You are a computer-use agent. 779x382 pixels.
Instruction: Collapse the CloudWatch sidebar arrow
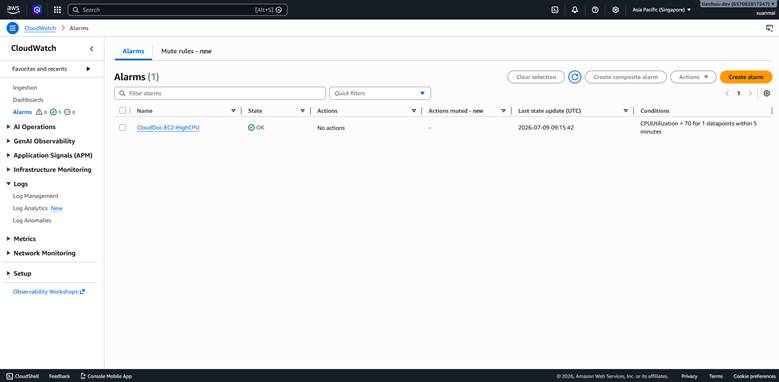point(91,49)
